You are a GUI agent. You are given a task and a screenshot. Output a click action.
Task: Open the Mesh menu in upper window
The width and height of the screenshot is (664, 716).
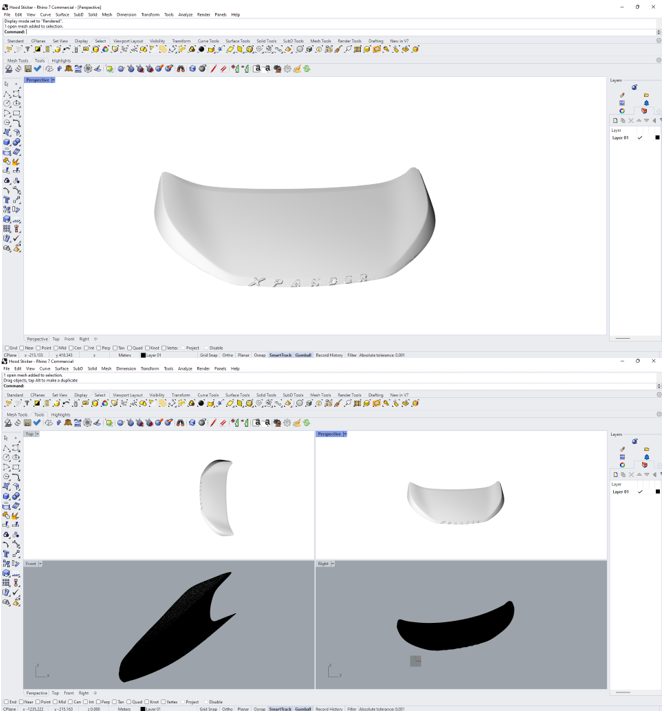point(107,15)
